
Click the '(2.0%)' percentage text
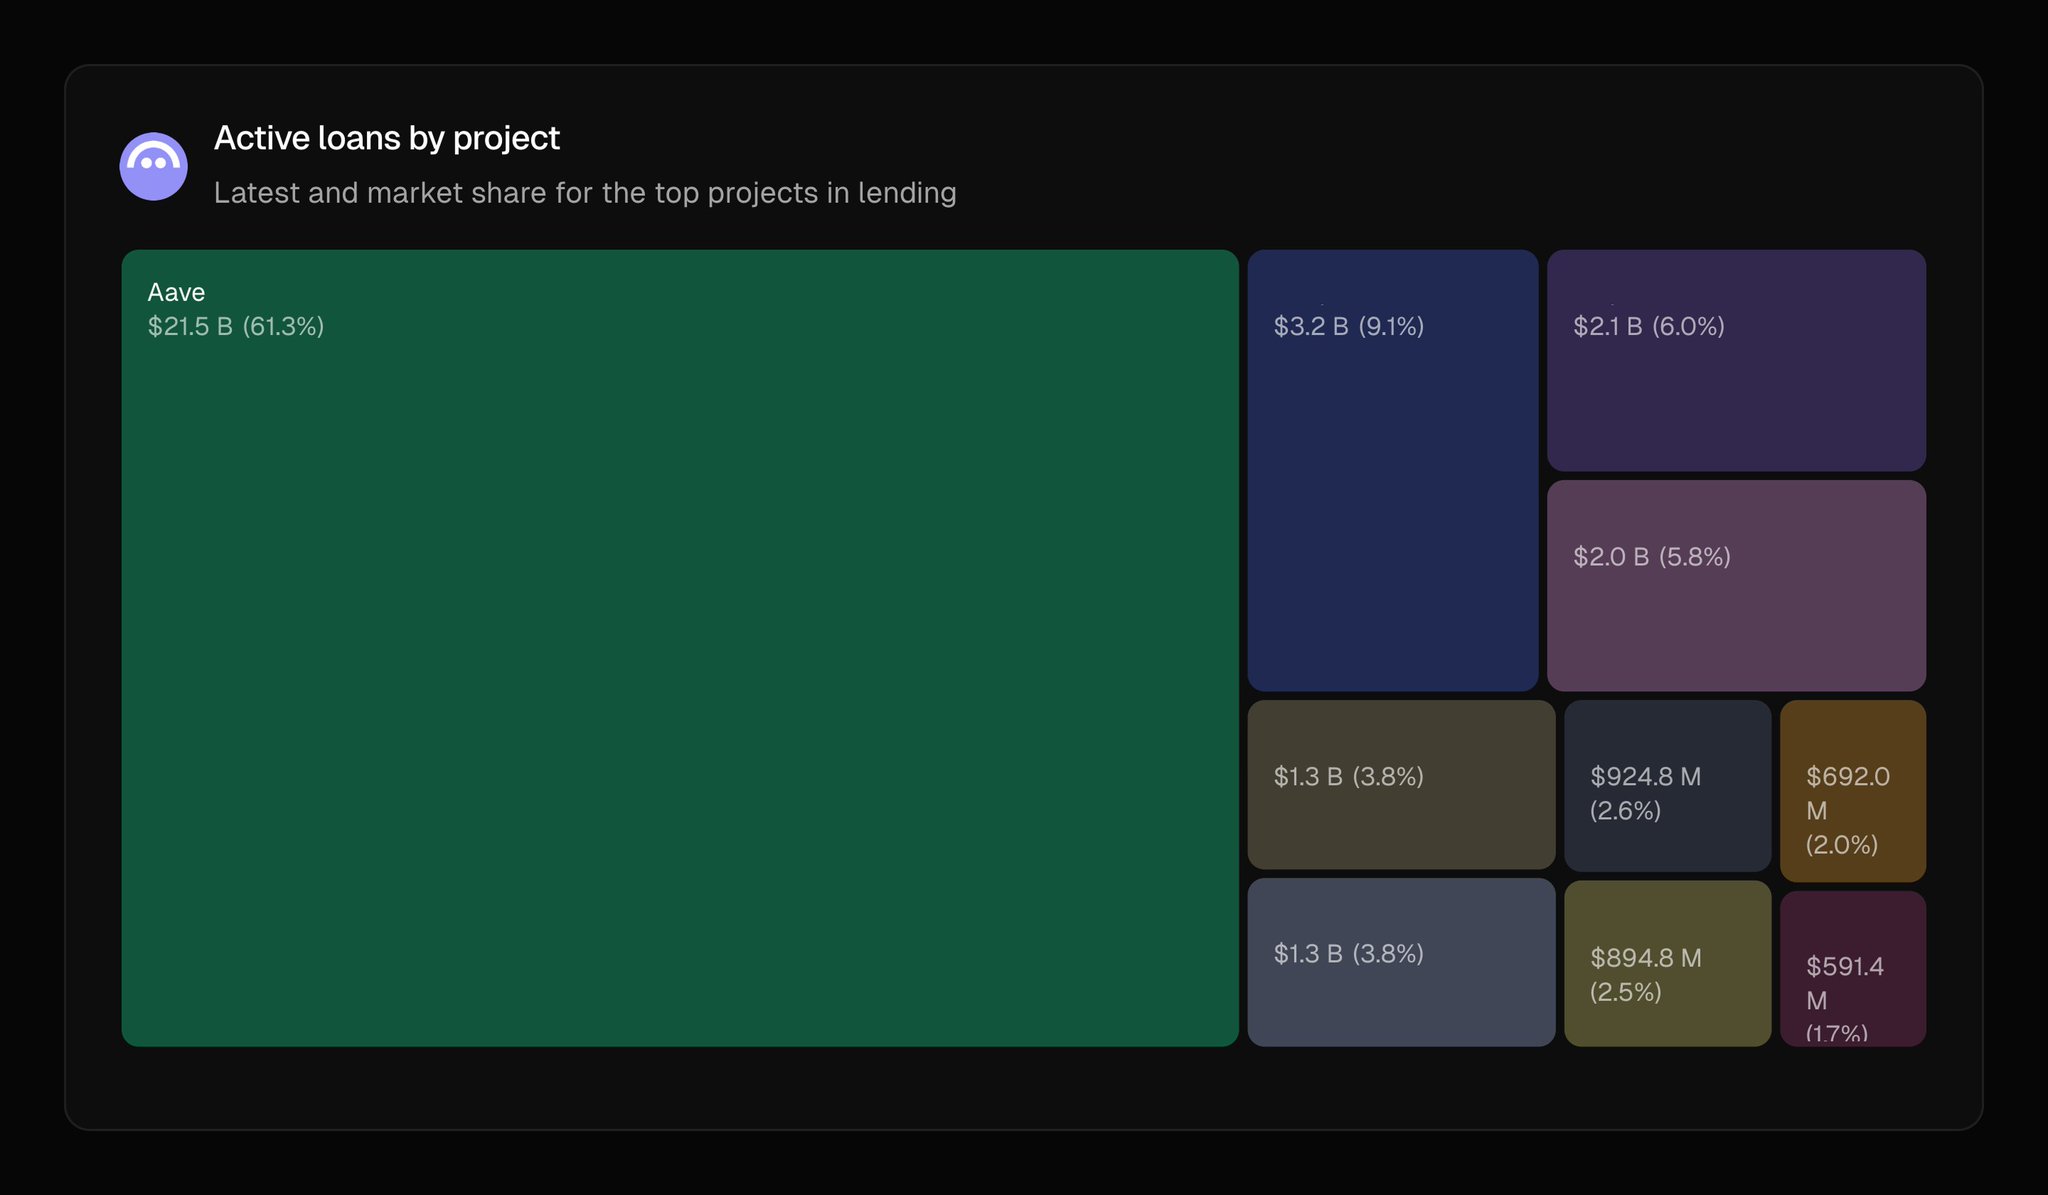click(x=1841, y=844)
